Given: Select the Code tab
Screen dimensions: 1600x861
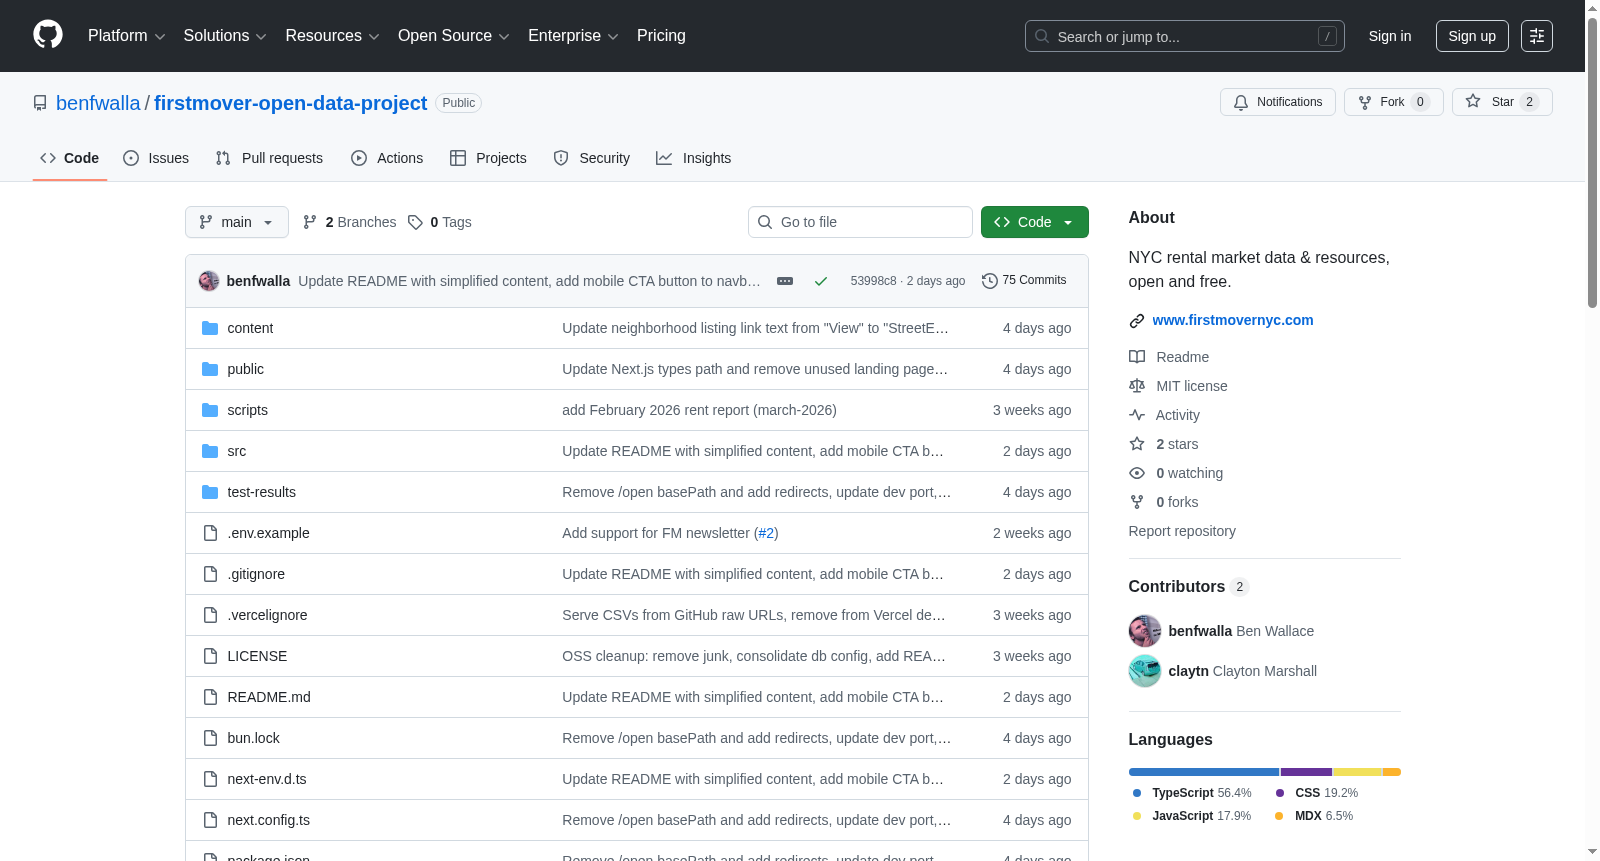Looking at the screenshot, I should 70,158.
